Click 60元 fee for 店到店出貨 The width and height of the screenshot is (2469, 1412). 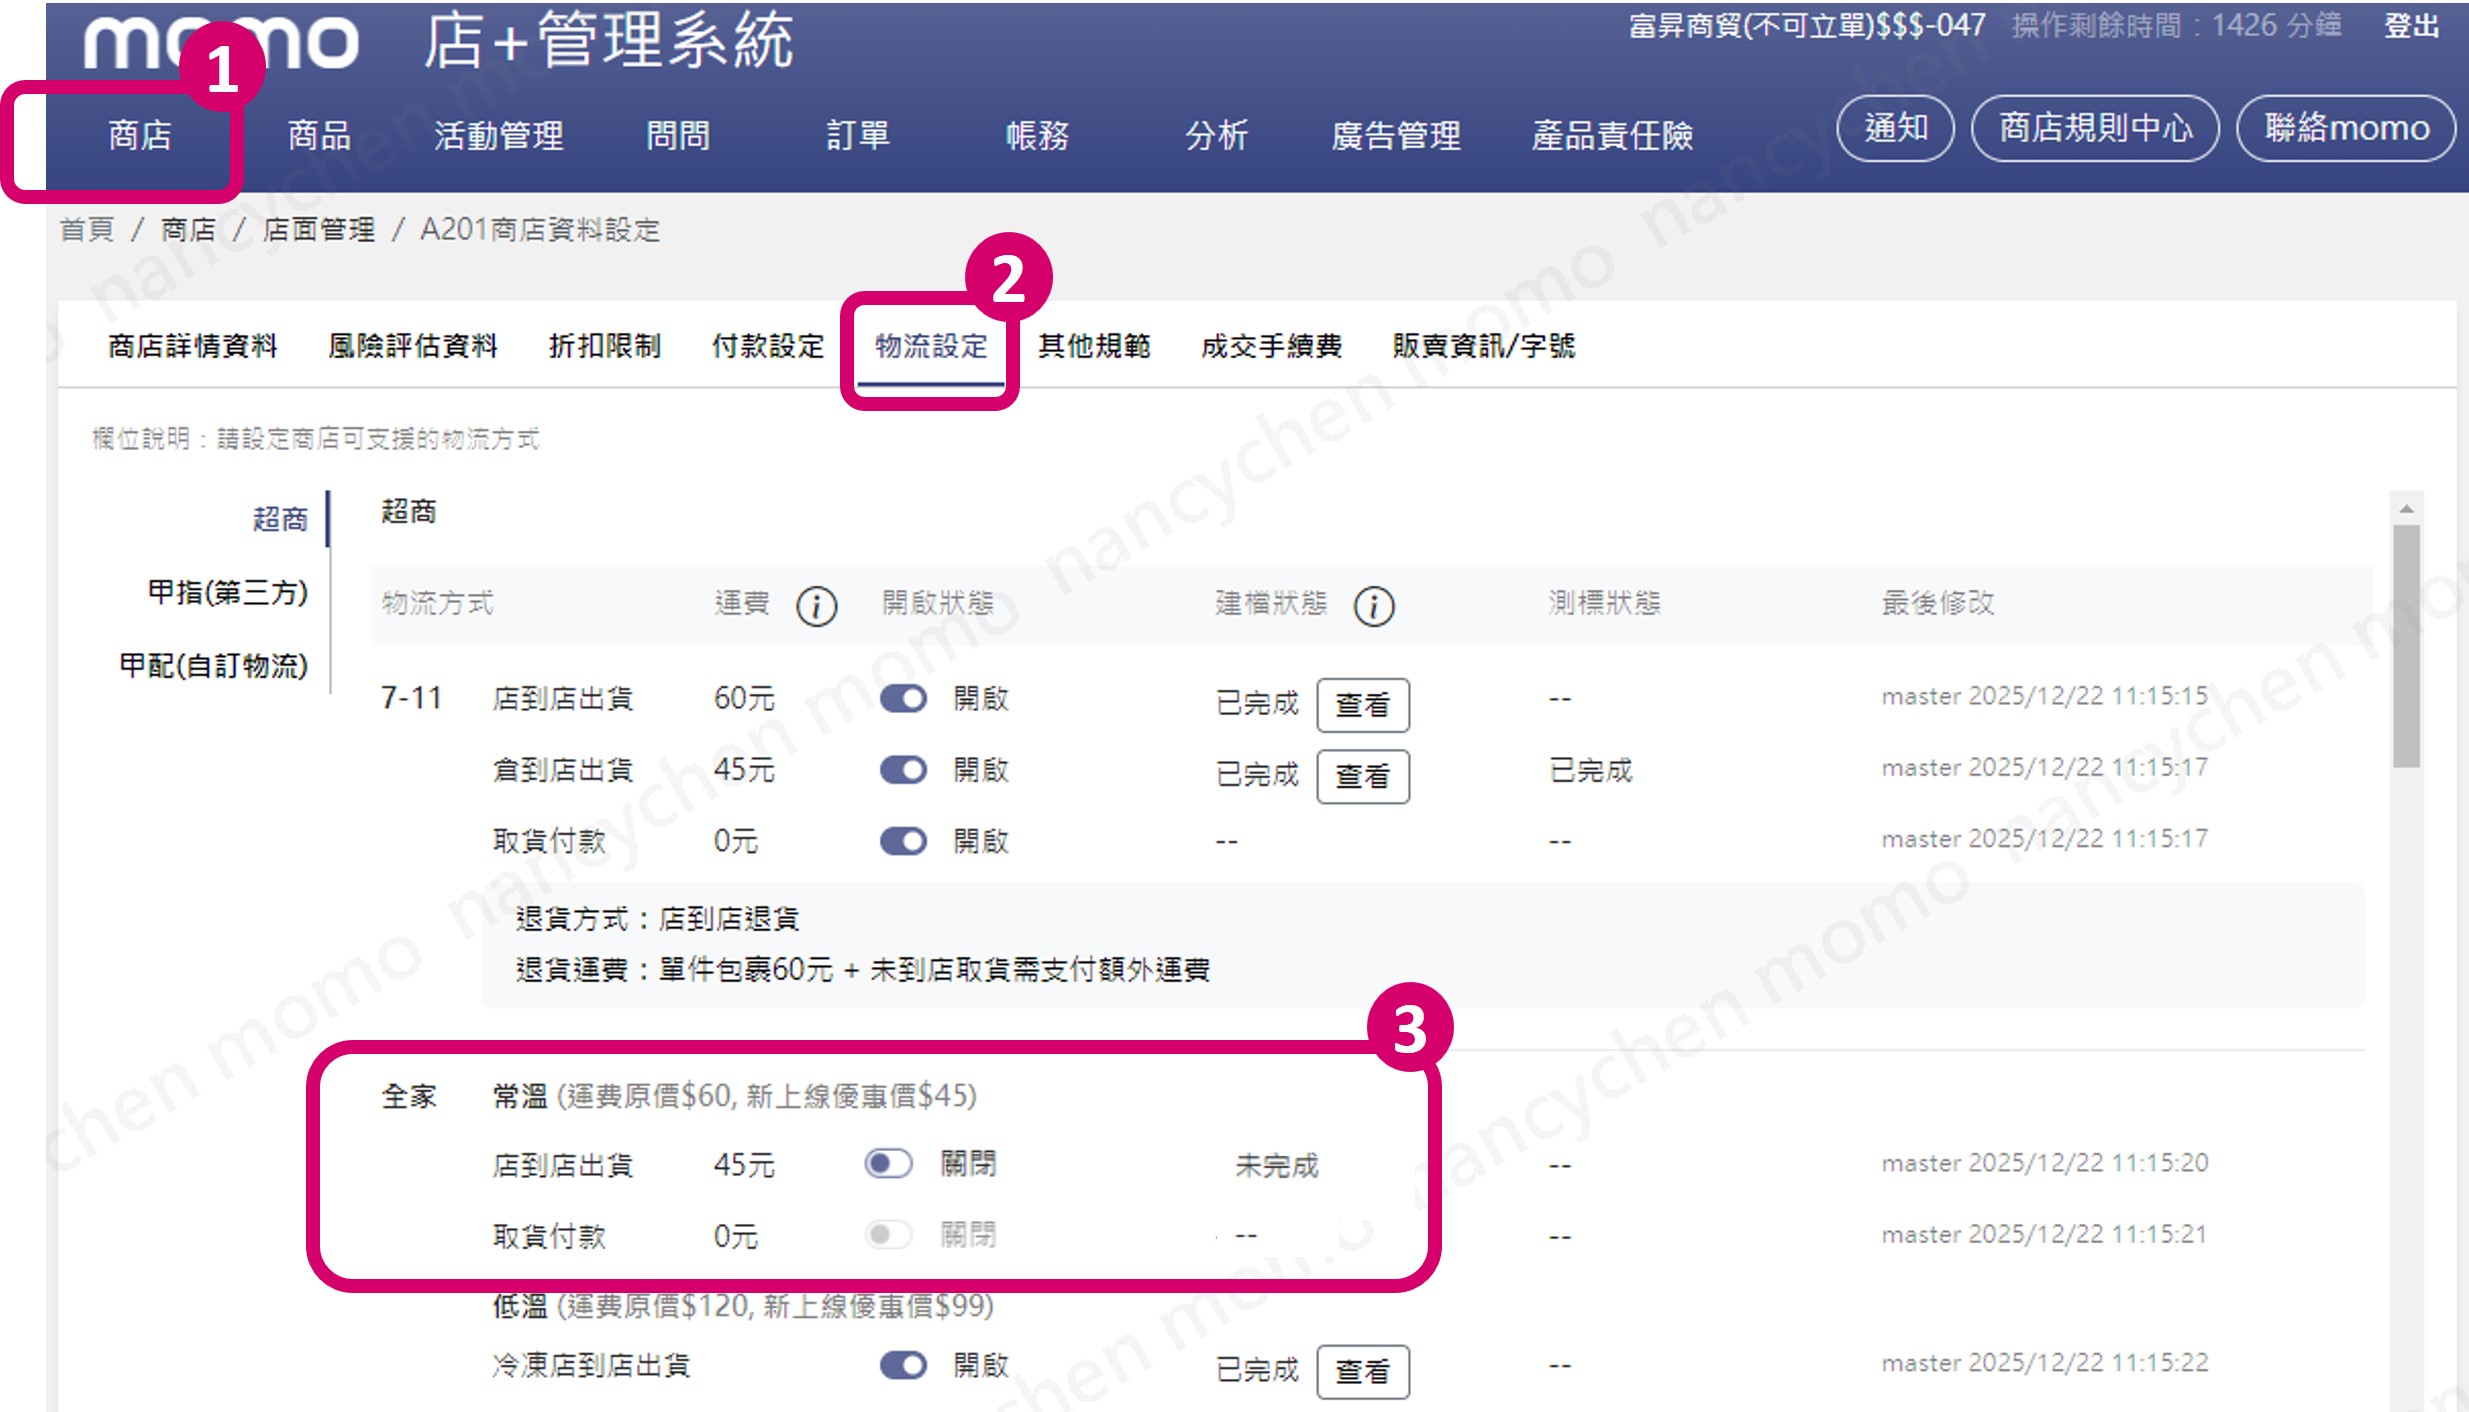[x=744, y=698]
